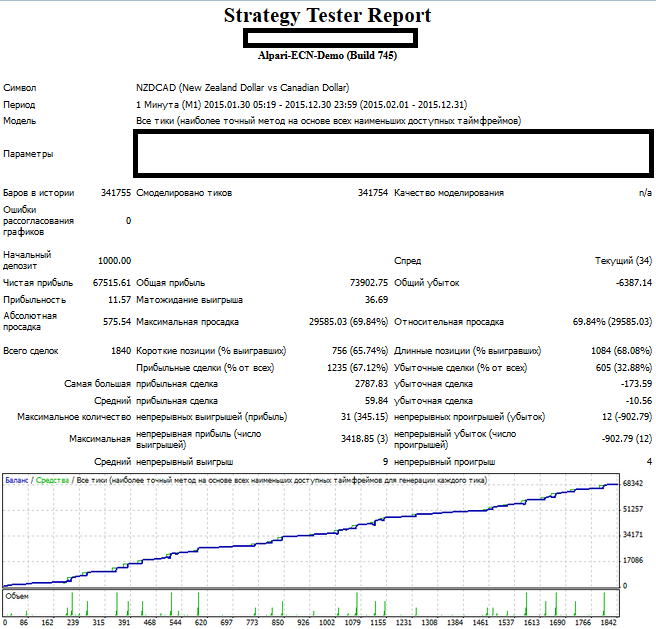The height and width of the screenshot is (629, 656).
Task: Select maximal consecutive profit 3418.85 (3)
Action: point(364,439)
